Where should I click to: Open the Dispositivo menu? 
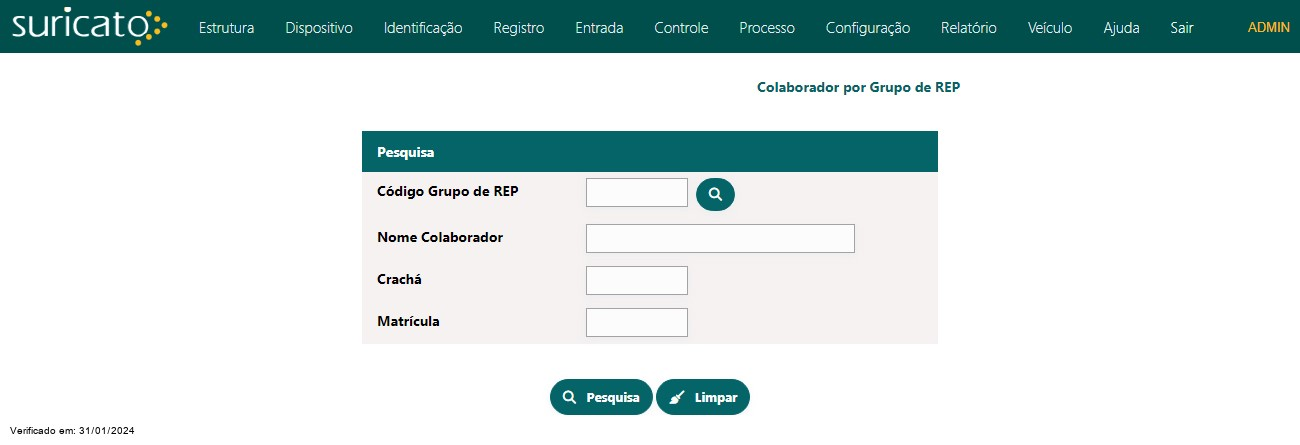click(x=319, y=28)
